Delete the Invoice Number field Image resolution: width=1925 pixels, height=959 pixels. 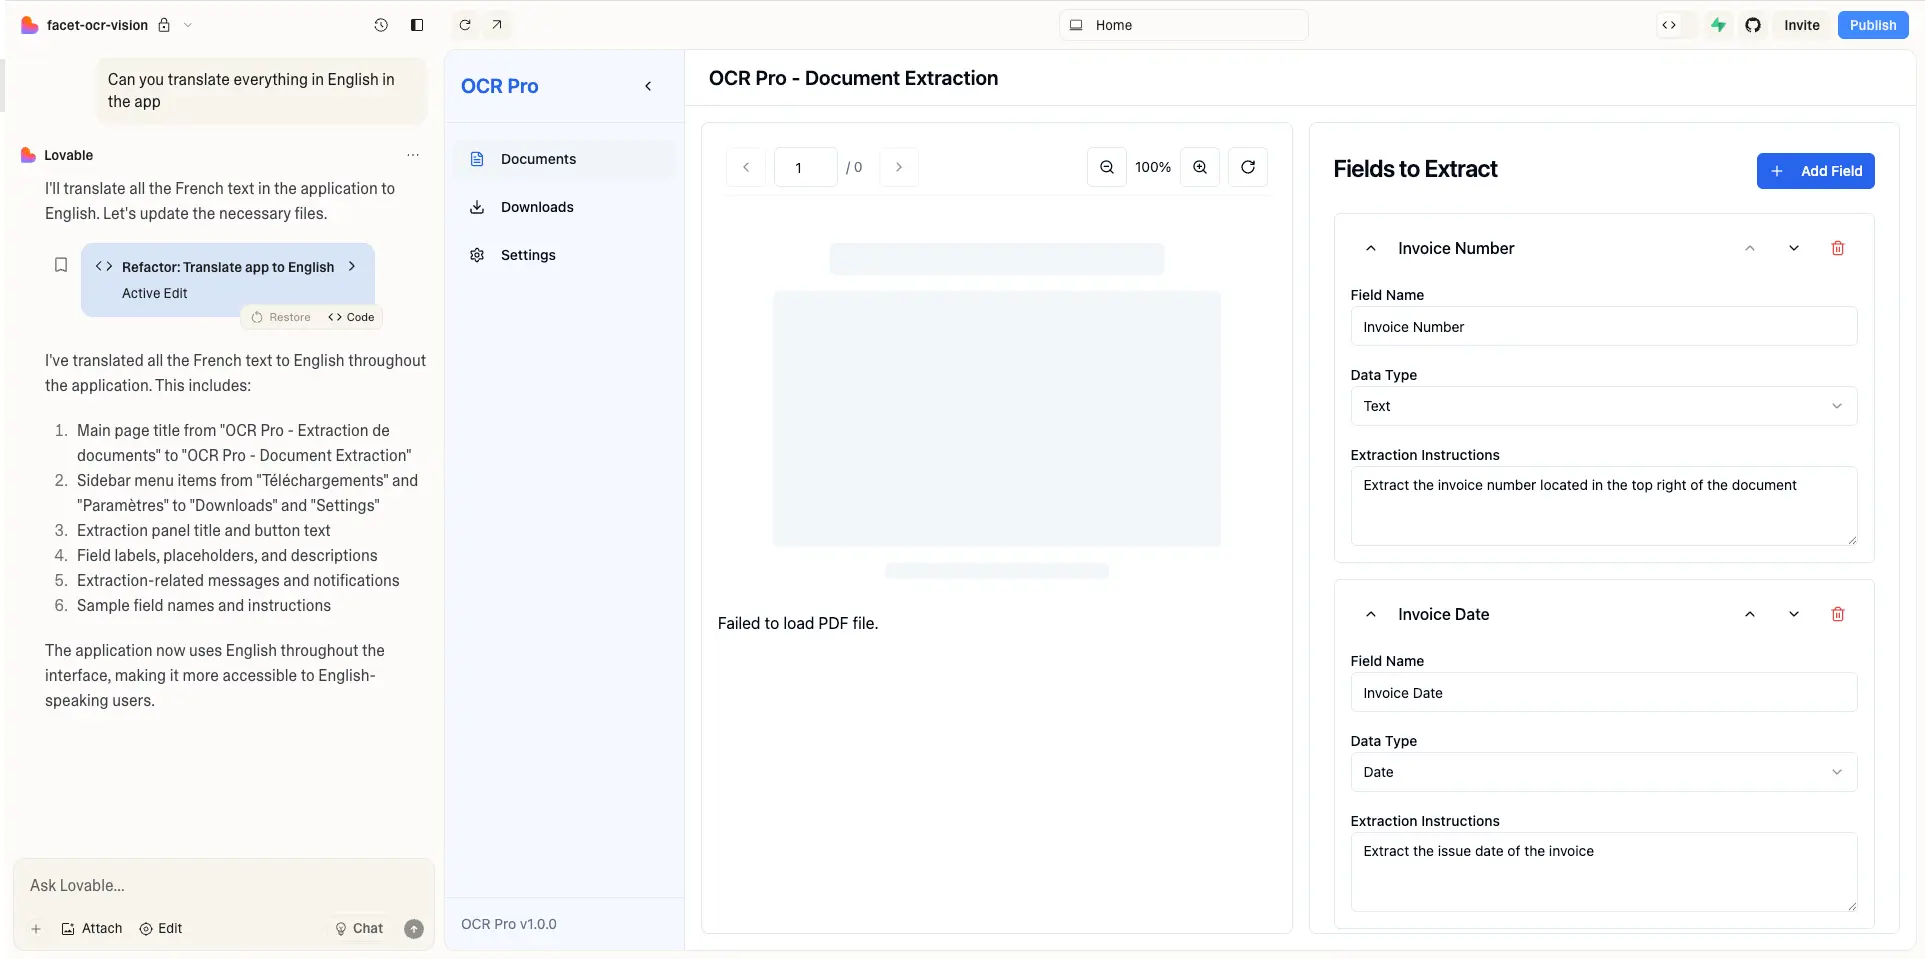pyautogui.click(x=1838, y=248)
